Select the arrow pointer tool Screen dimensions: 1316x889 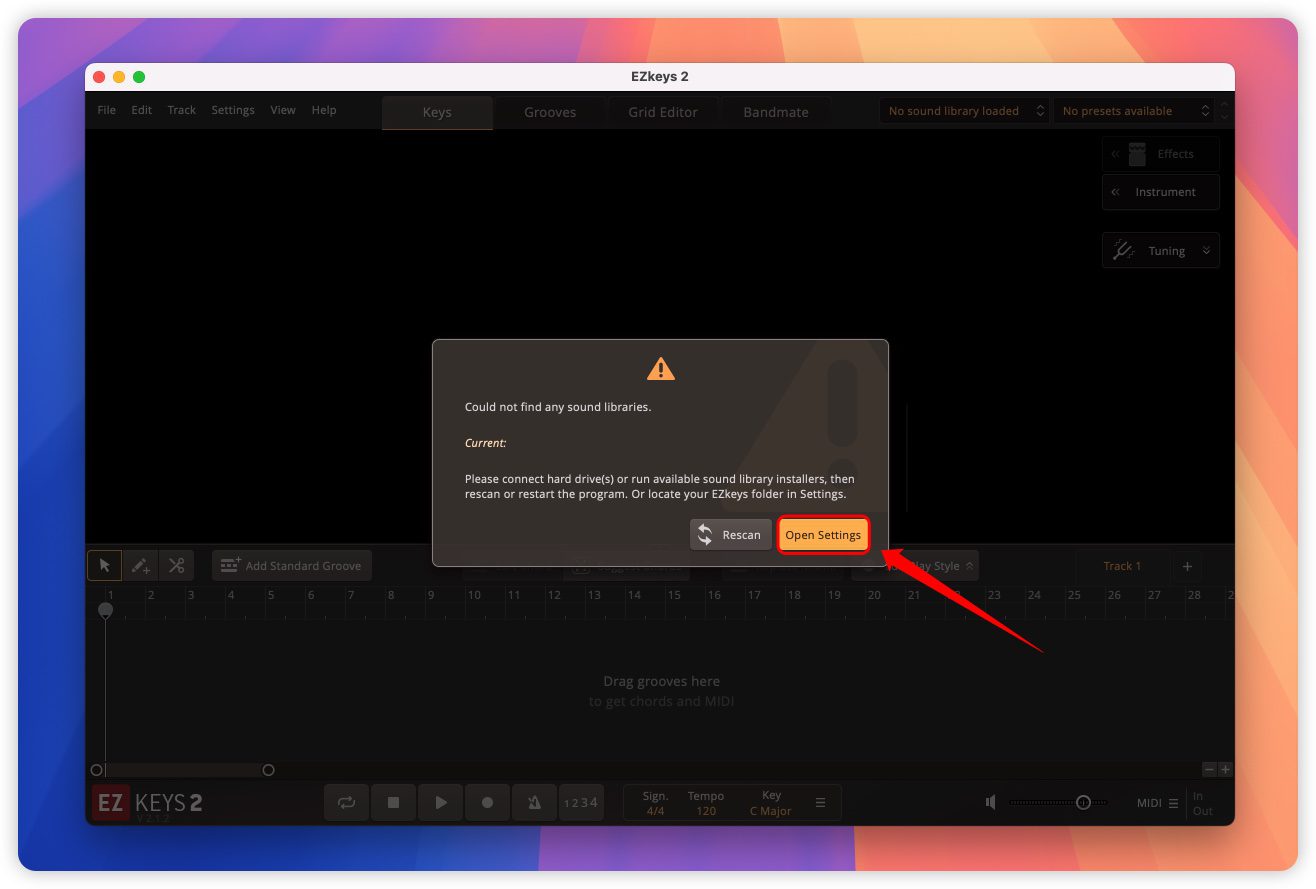coord(104,565)
